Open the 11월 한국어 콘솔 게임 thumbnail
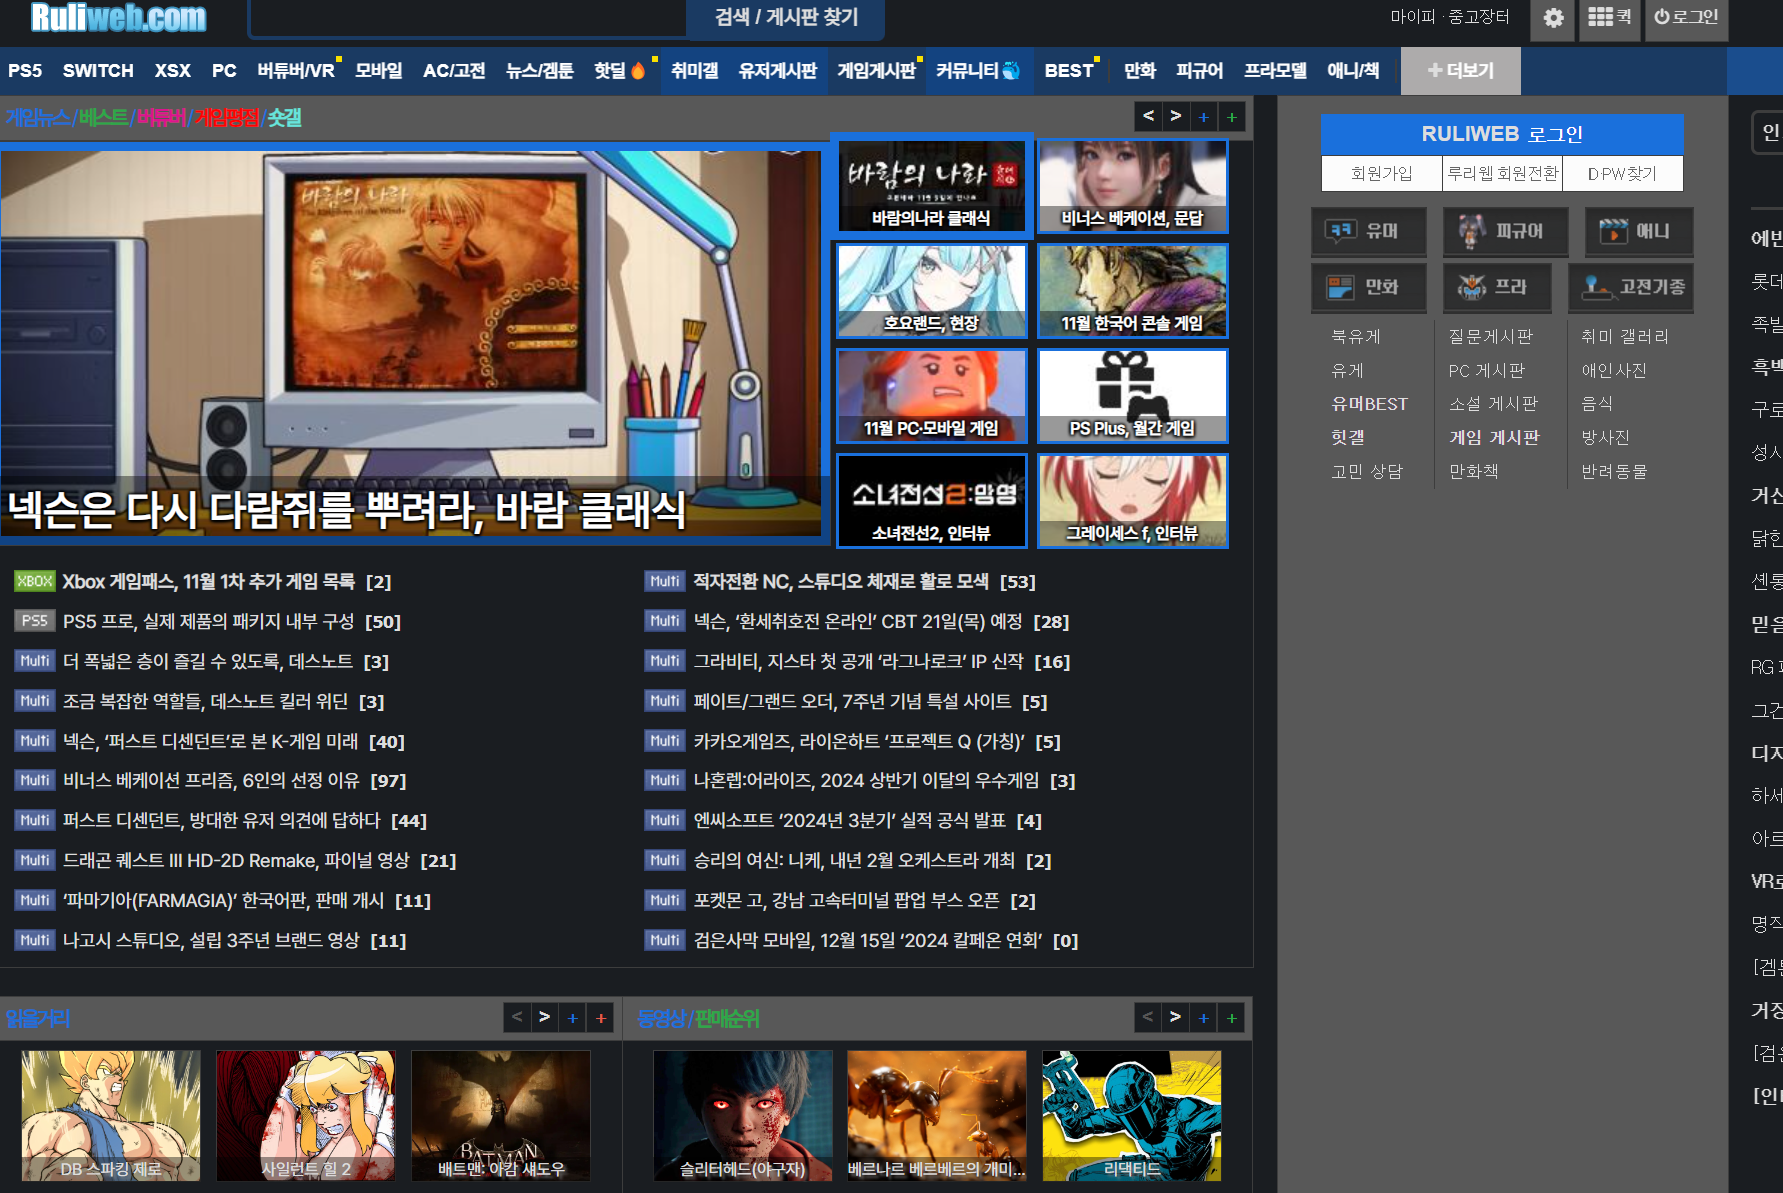 point(1132,291)
